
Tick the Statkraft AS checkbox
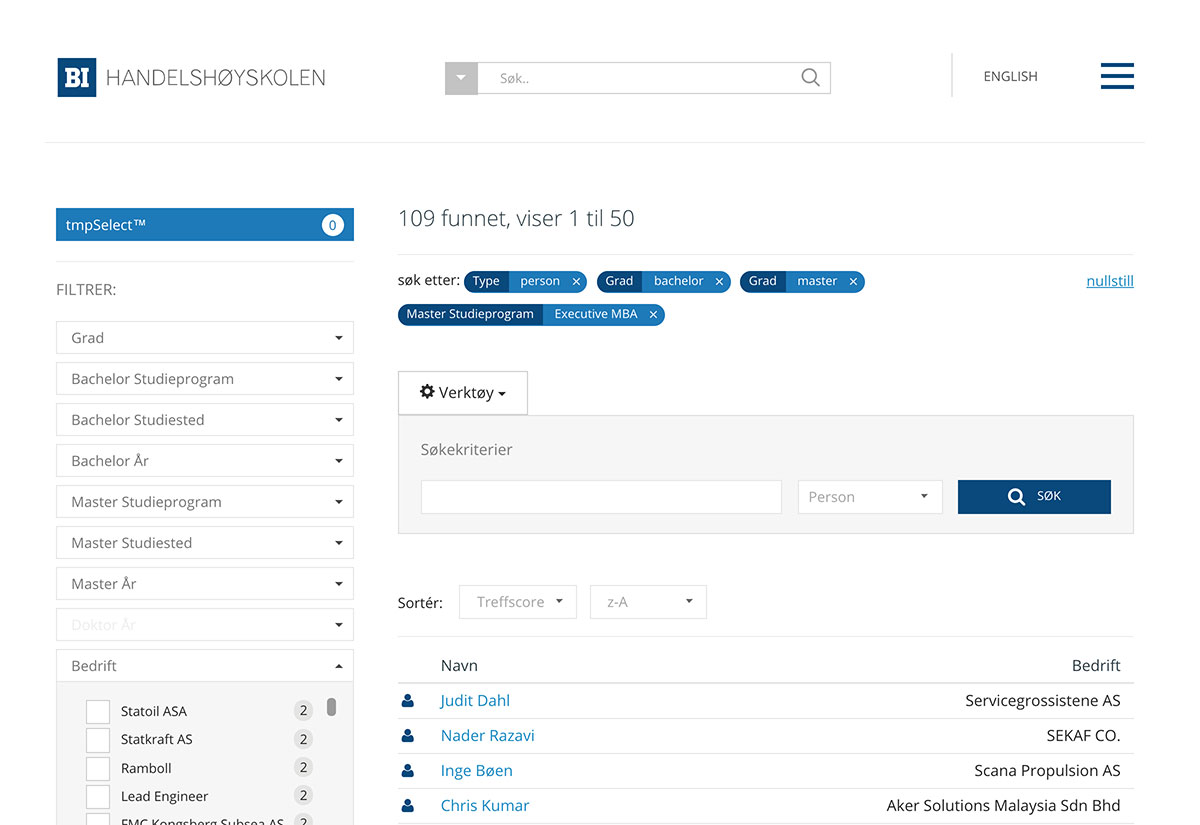pos(98,740)
